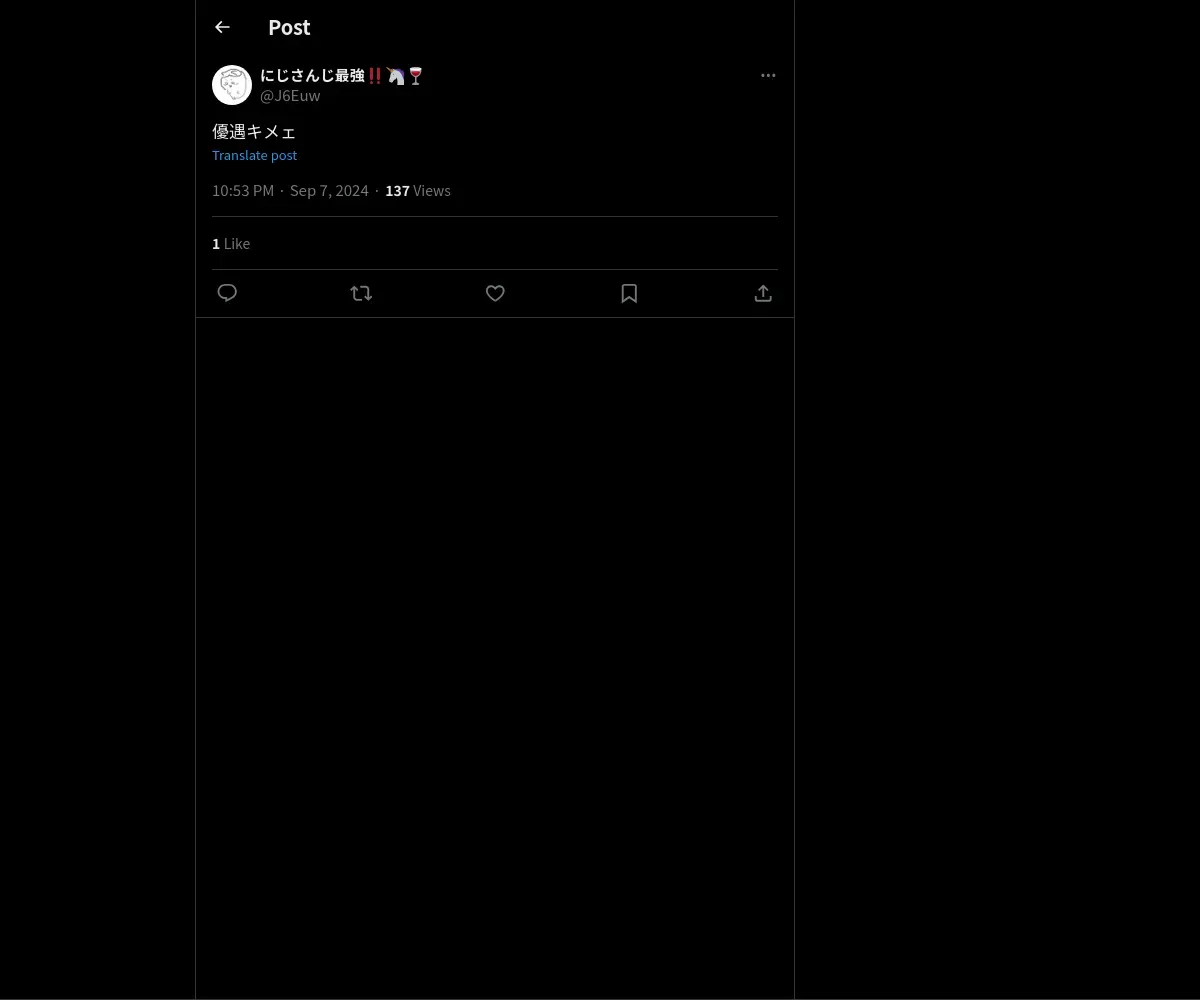The image size is (1200, 1000).
Task: Click the Translate post link
Action: click(254, 155)
